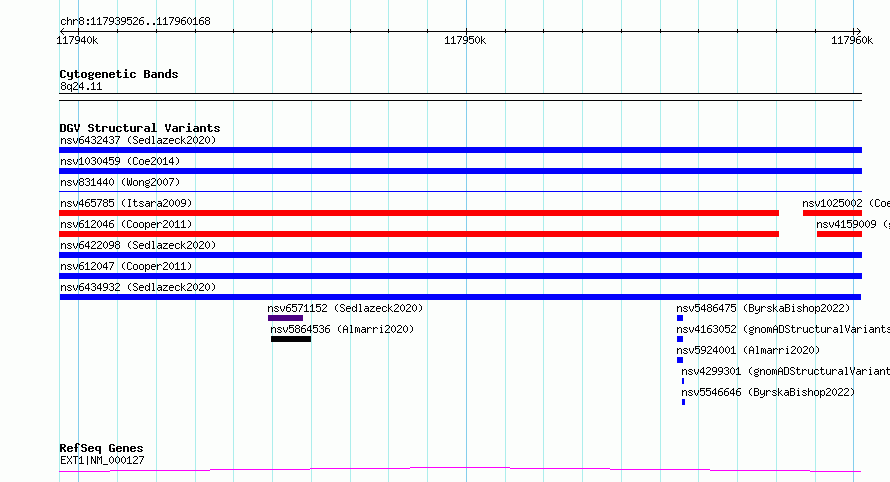
Task: Click the blue bar of nsv6422098
Action: coord(460,255)
